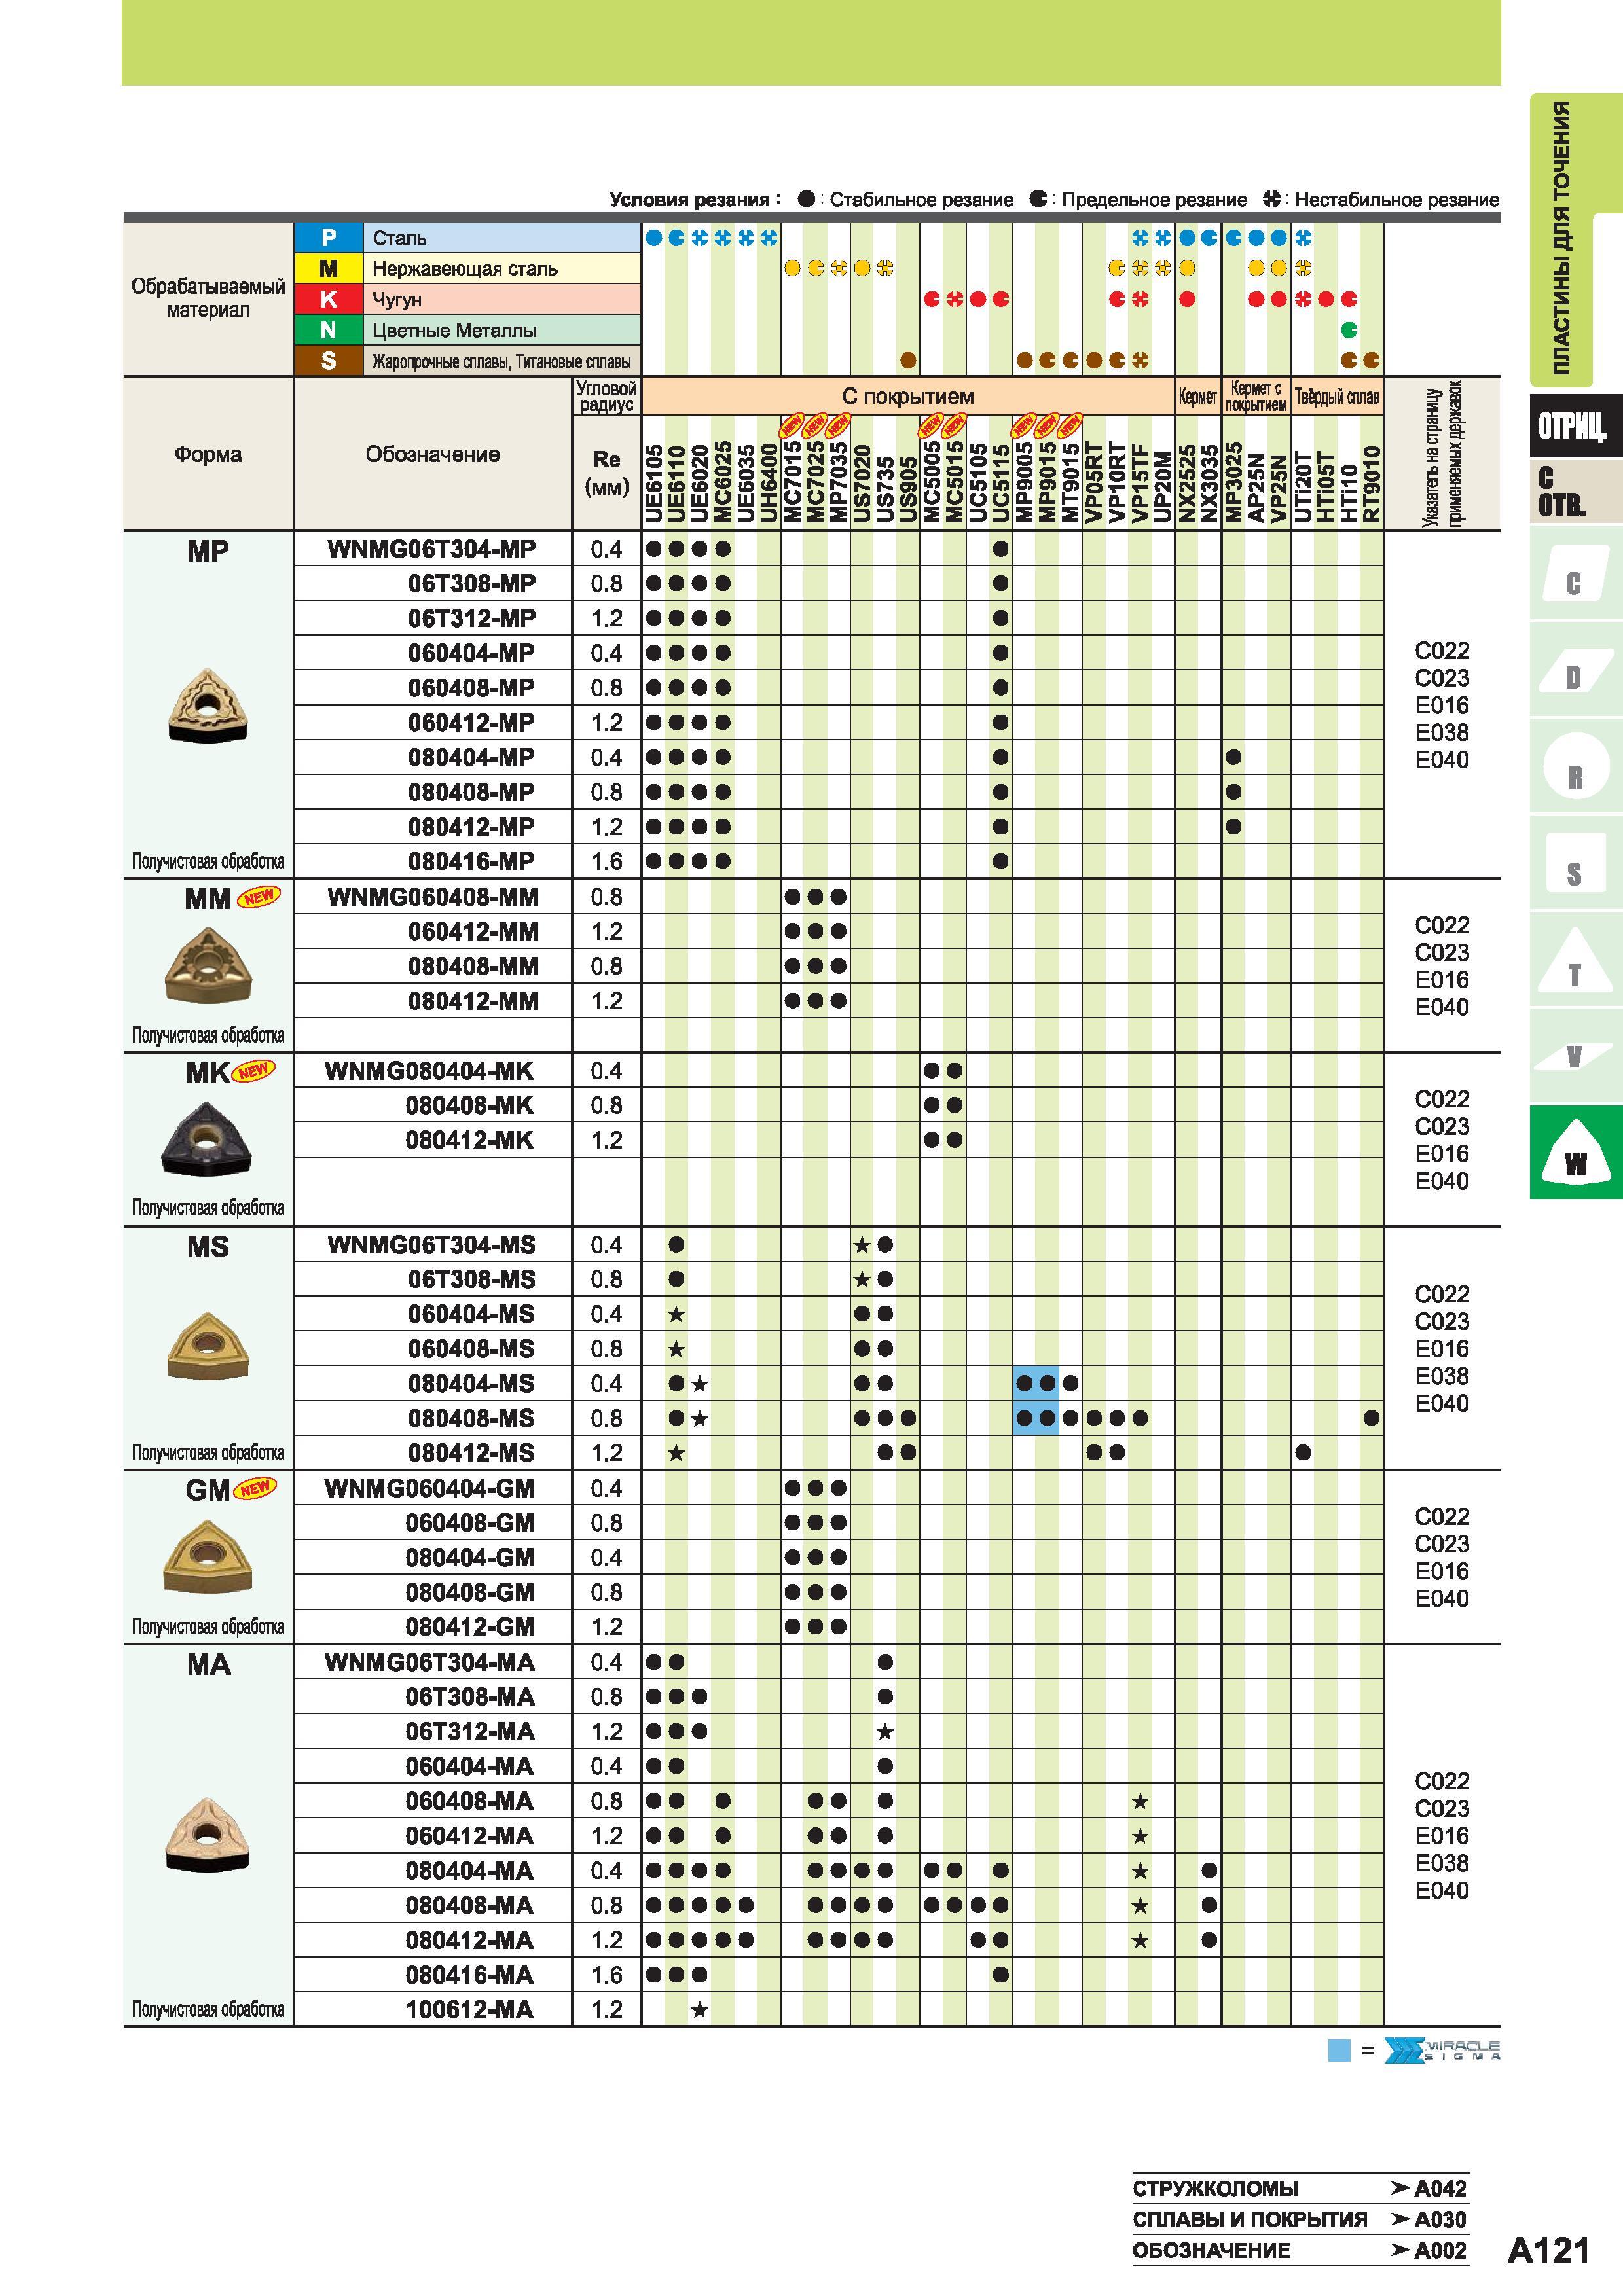Follow page reference A030
Image resolution: width=1623 pixels, height=2296 pixels.
click(1440, 2219)
